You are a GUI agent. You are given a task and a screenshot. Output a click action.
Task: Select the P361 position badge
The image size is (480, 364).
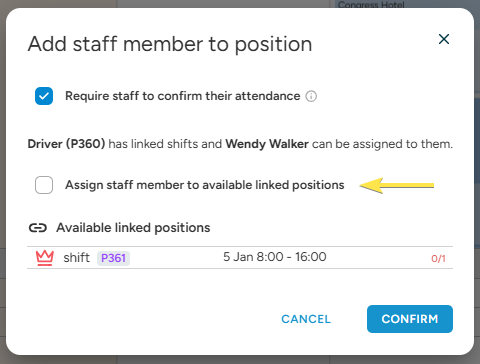tap(113, 258)
